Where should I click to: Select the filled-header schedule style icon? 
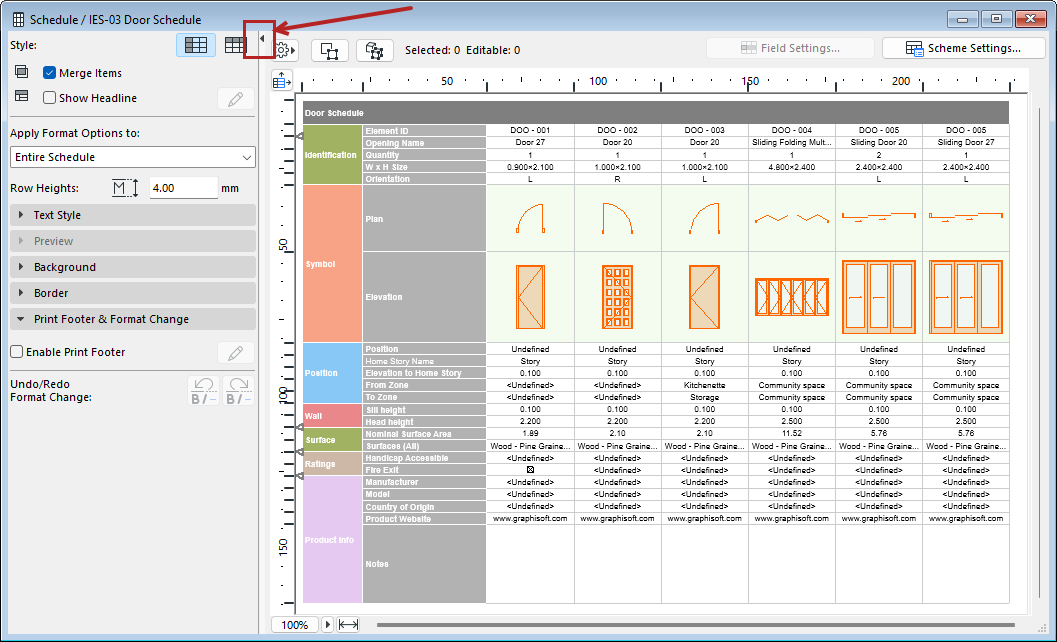196,45
